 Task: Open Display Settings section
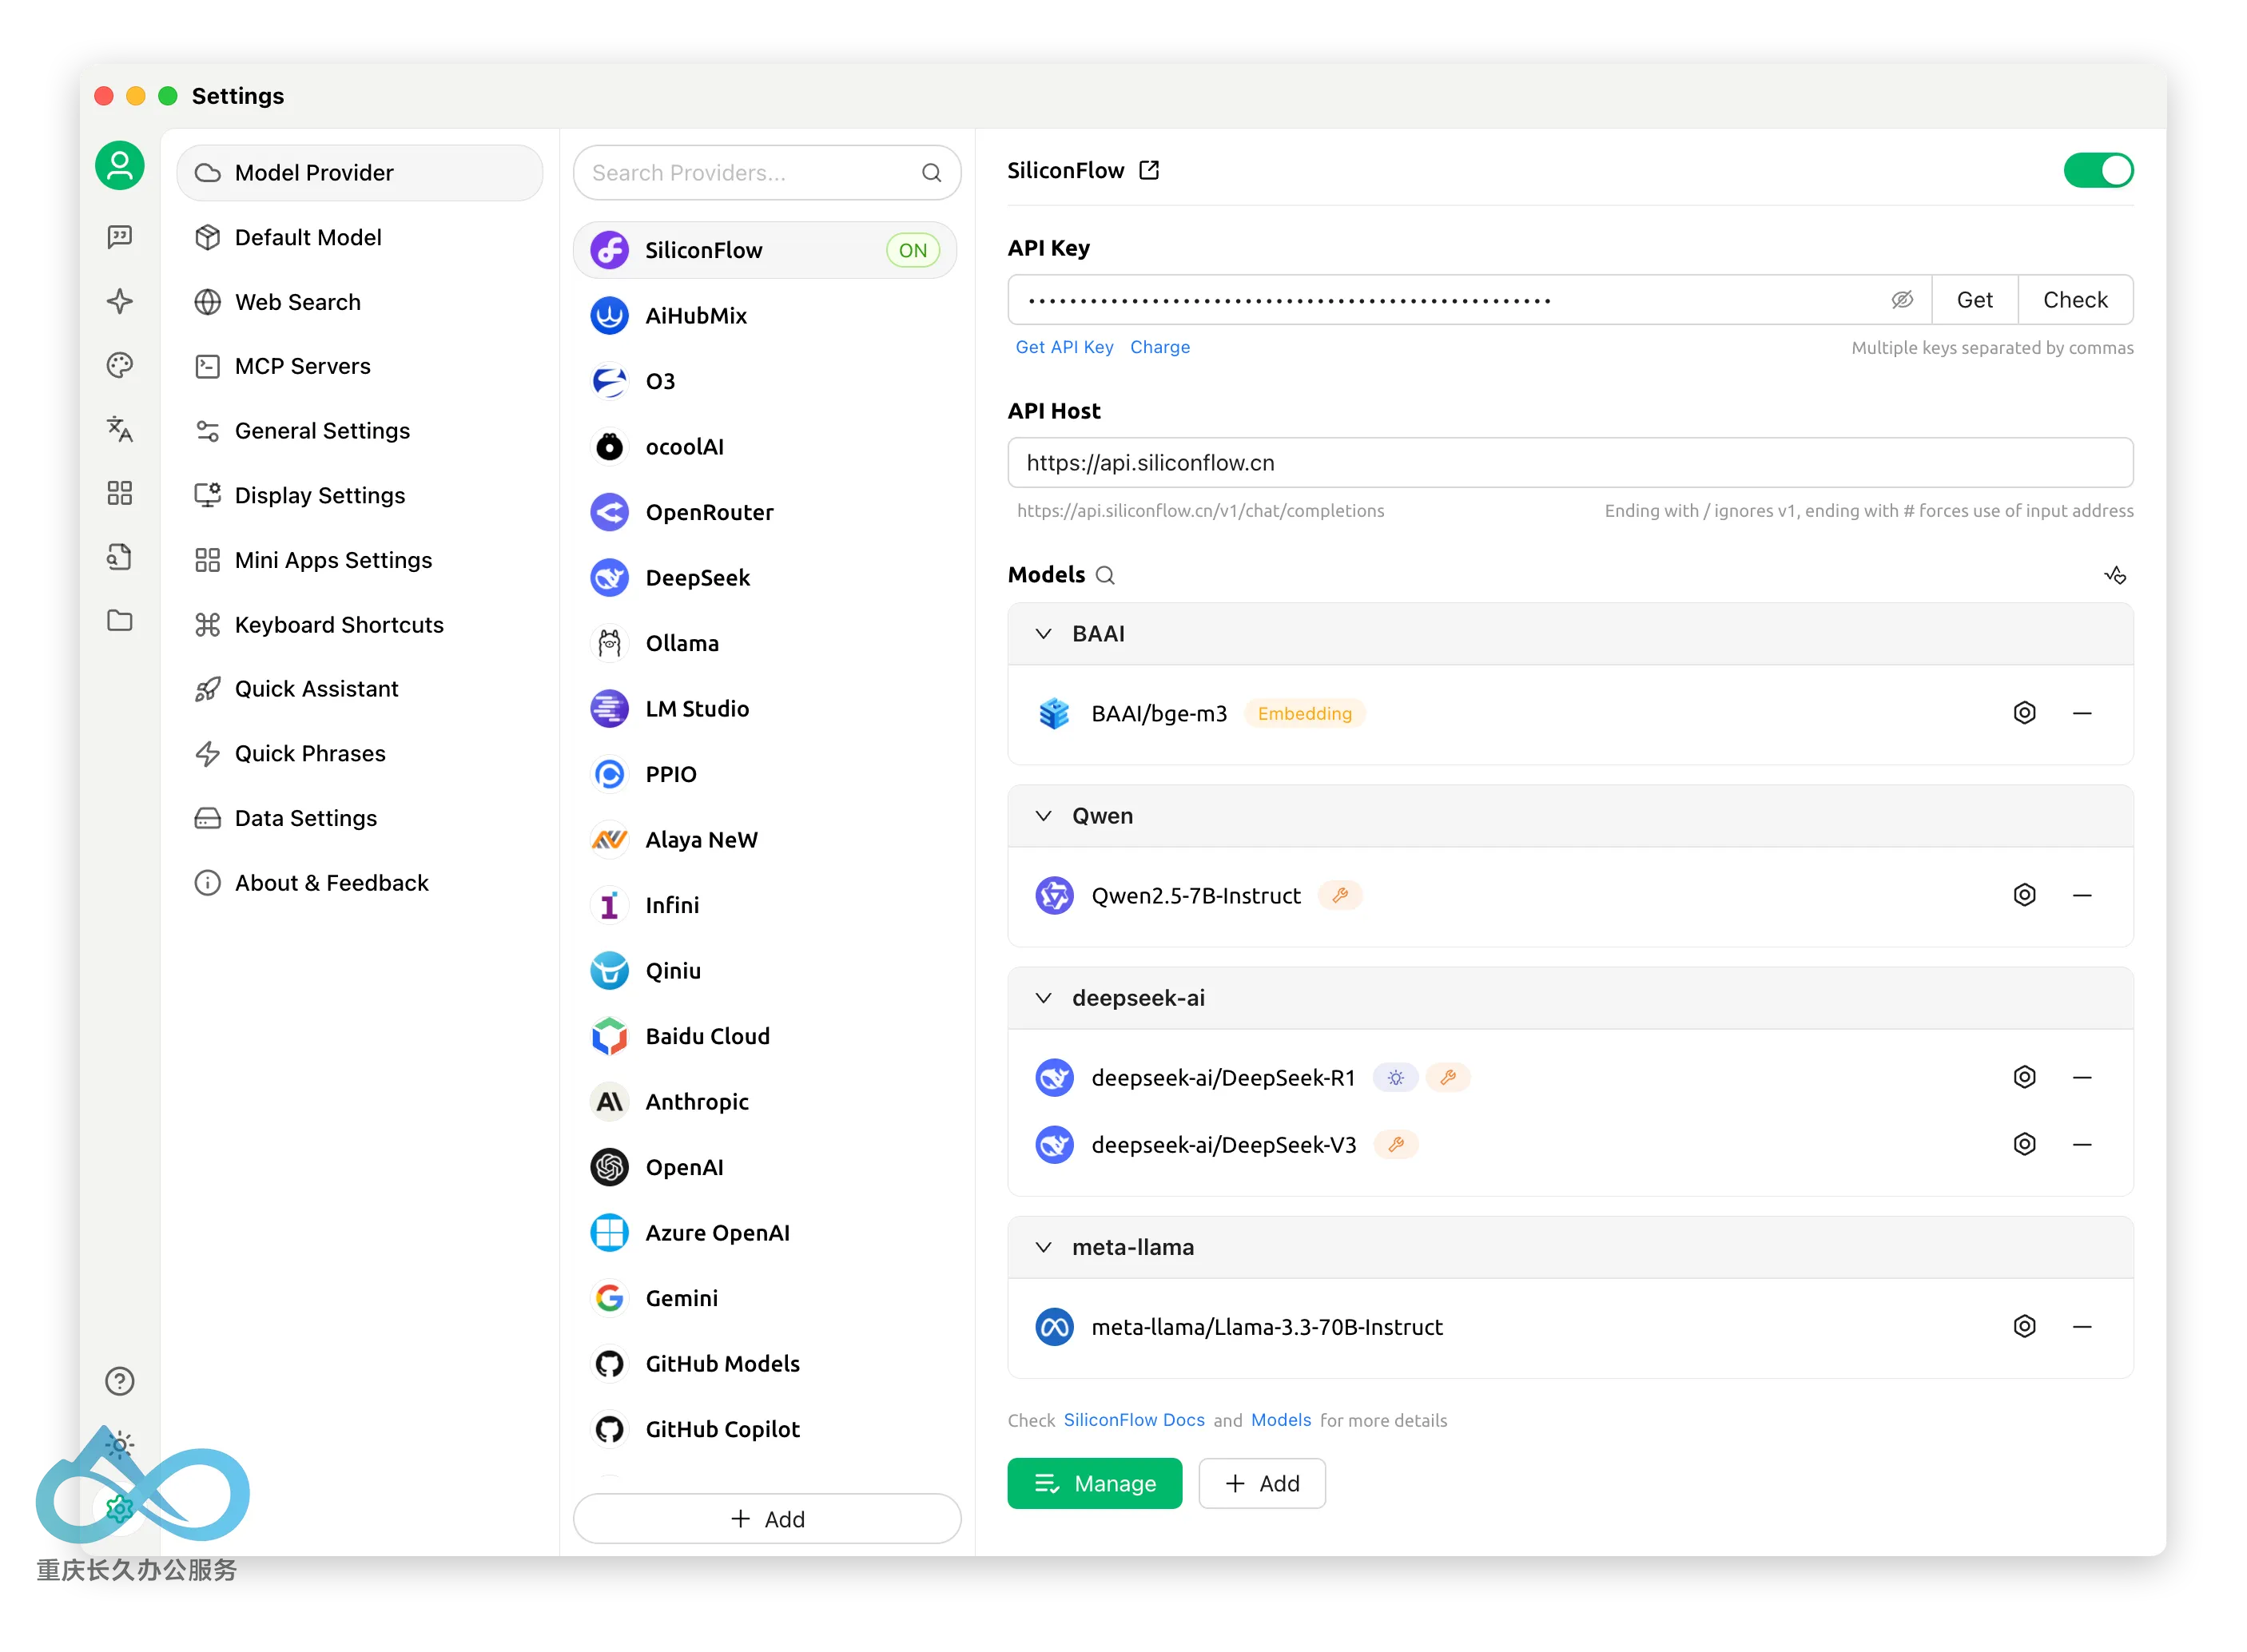360,495
